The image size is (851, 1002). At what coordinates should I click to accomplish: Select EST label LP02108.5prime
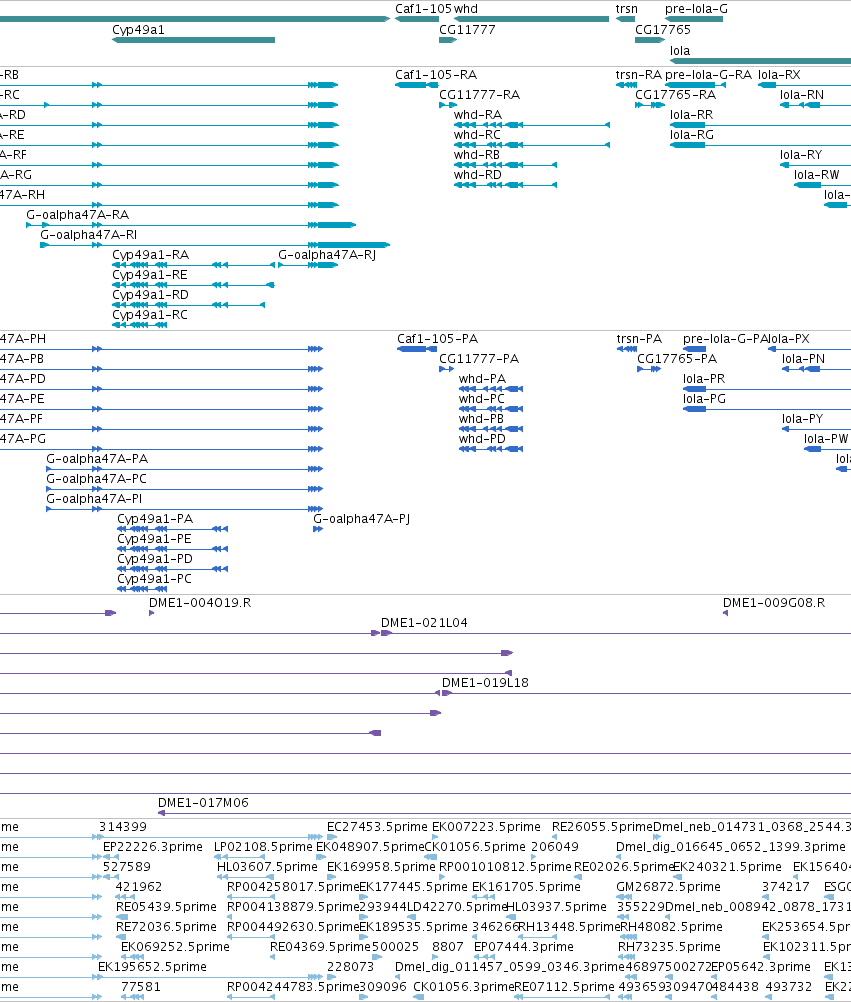pyautogui.click(x=263, y=847)
